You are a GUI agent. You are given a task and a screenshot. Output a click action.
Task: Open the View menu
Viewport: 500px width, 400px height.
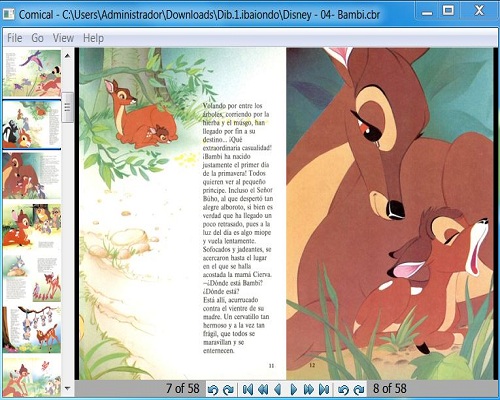click(63, 38)
